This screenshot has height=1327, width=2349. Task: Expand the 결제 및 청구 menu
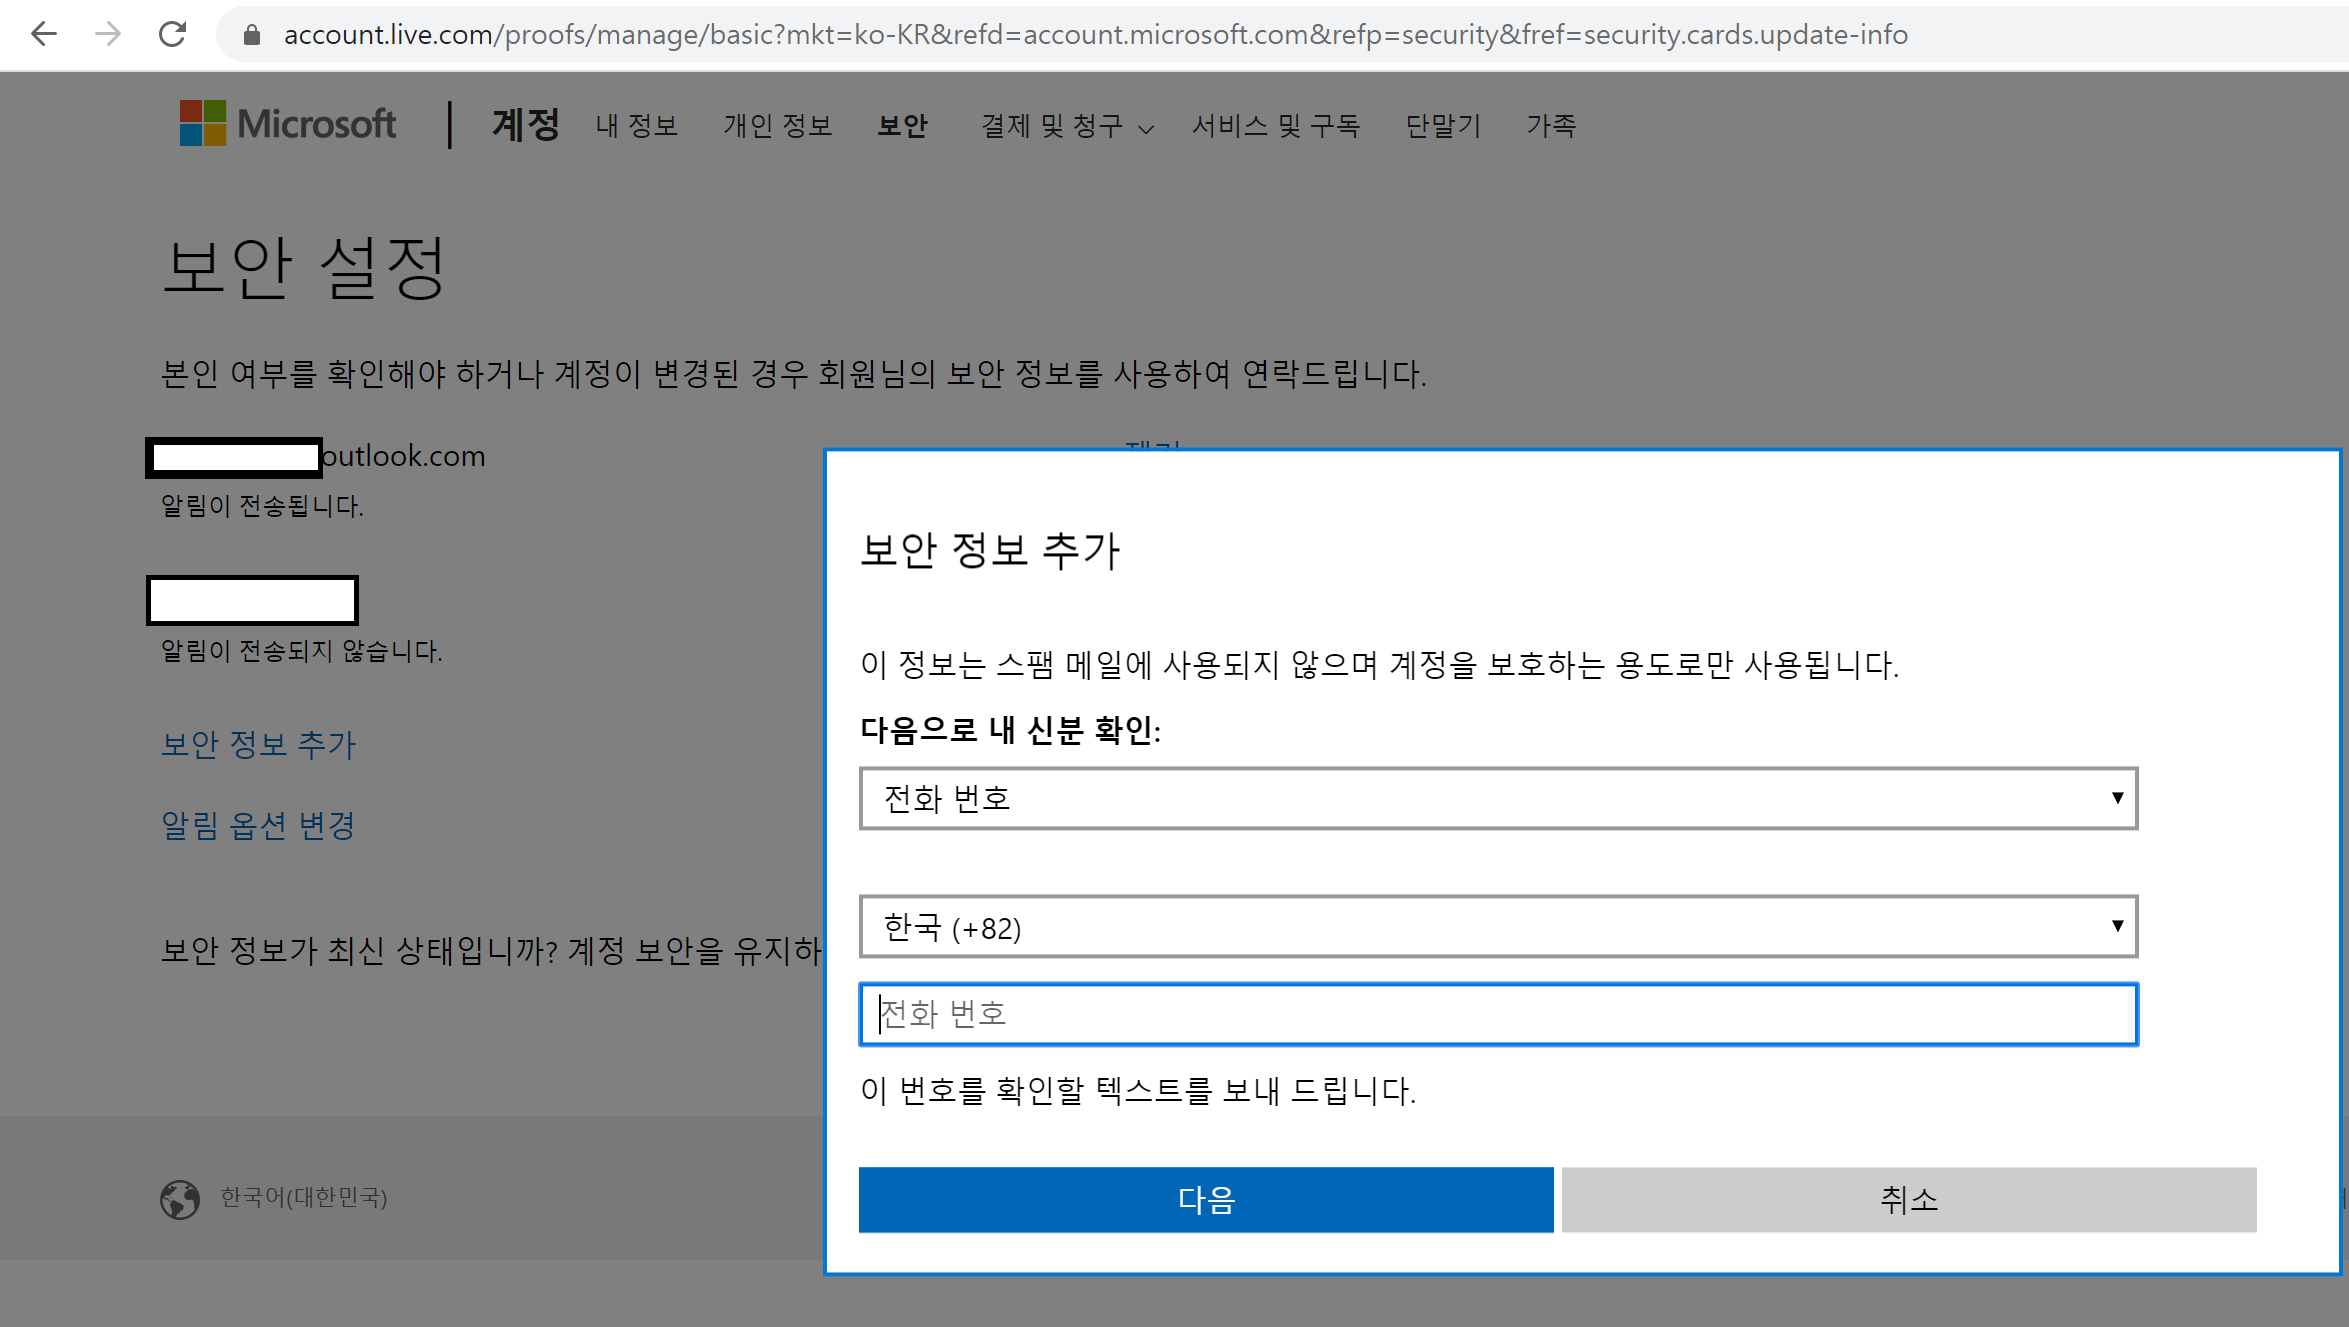(1066, 126)
